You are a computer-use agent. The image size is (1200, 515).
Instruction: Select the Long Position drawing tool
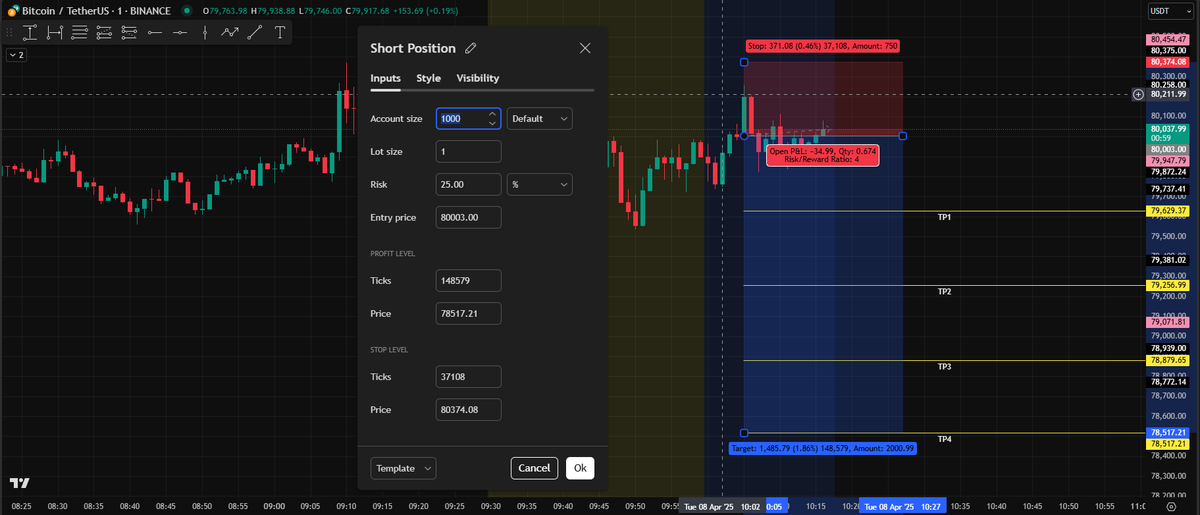tap(105, 32)
